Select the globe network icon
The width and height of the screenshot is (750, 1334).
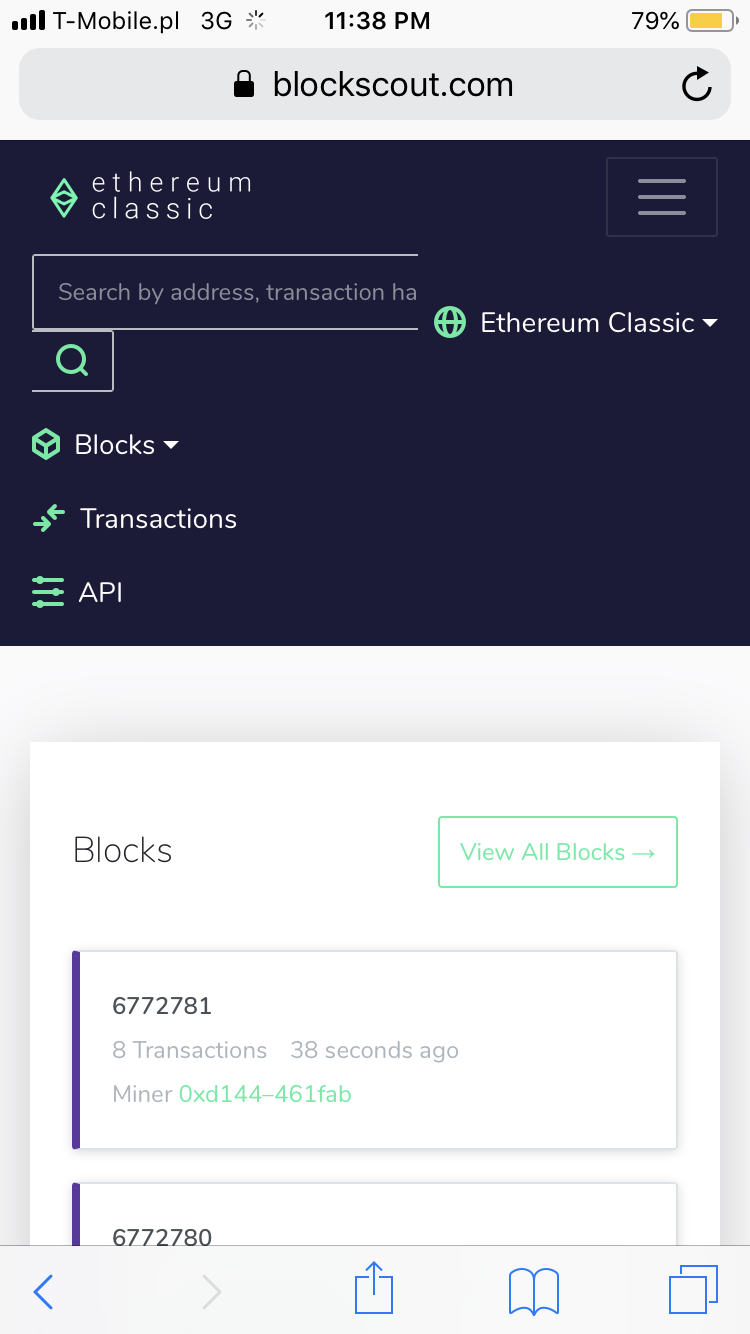point(450,322)
